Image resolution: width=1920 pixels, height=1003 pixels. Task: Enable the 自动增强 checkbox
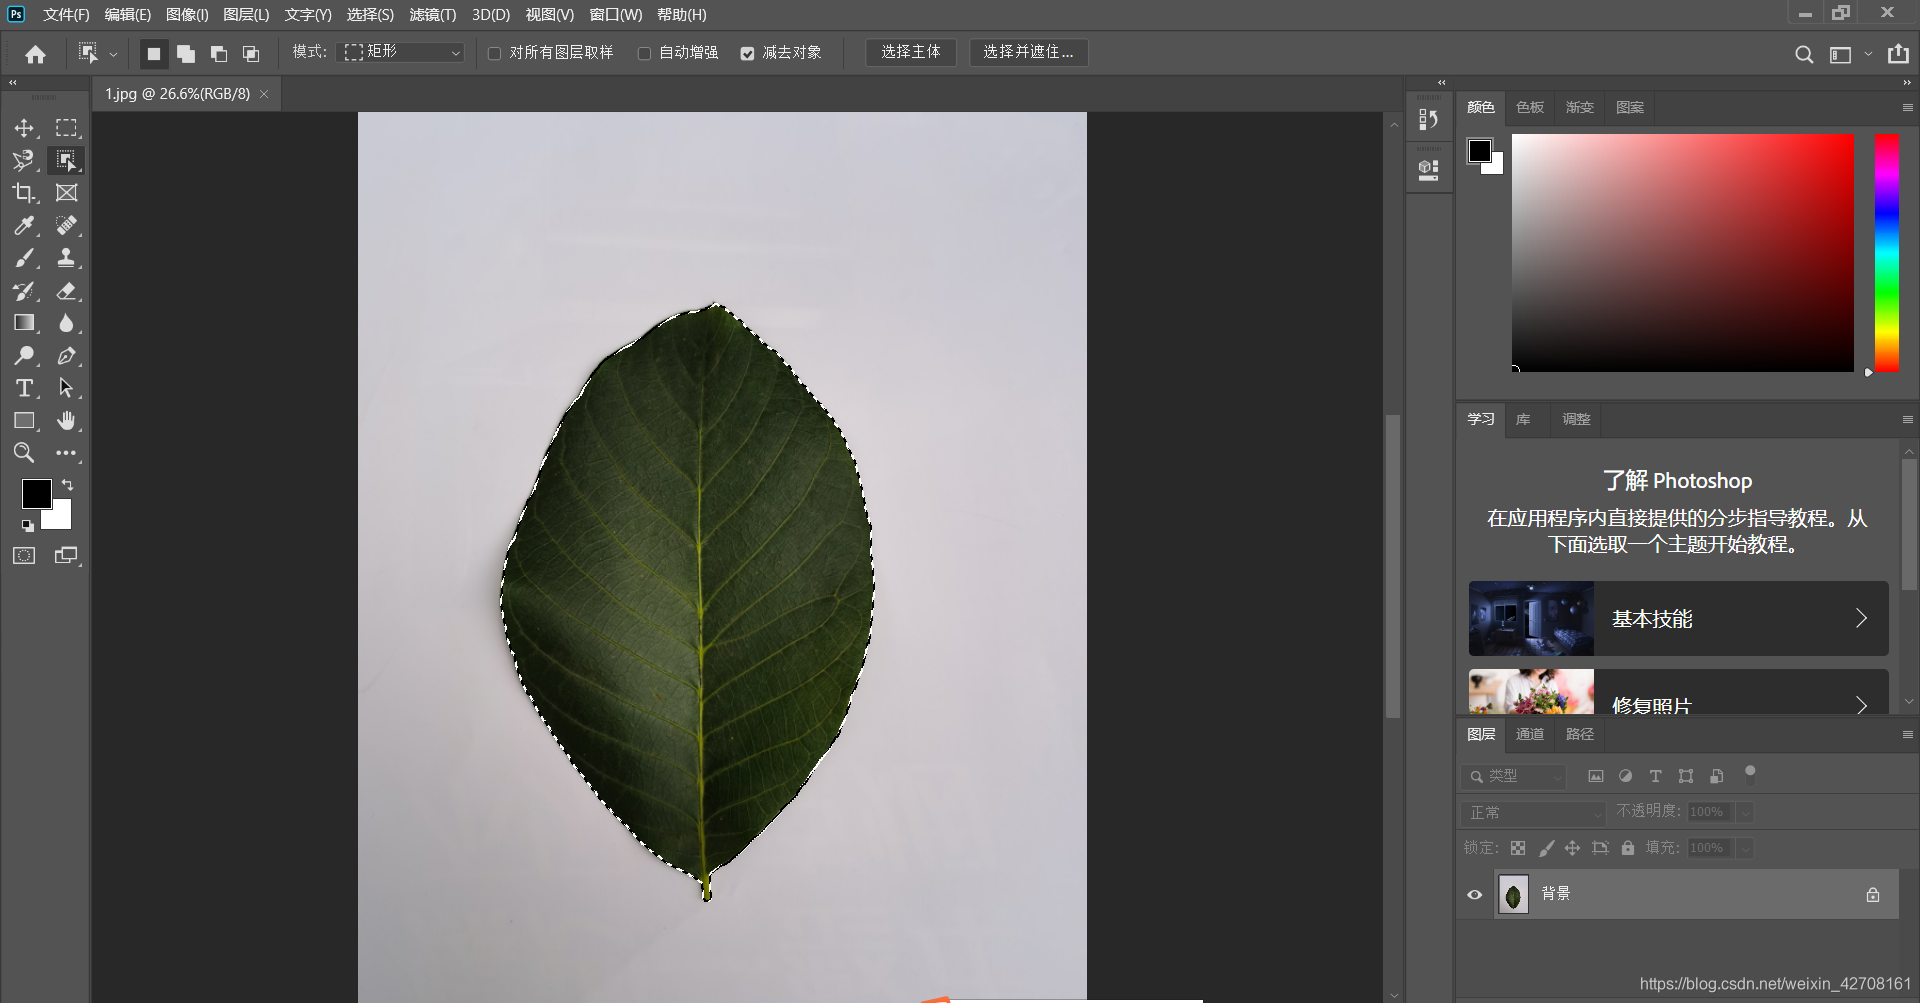pyautogui.click(x=645, y=52)
